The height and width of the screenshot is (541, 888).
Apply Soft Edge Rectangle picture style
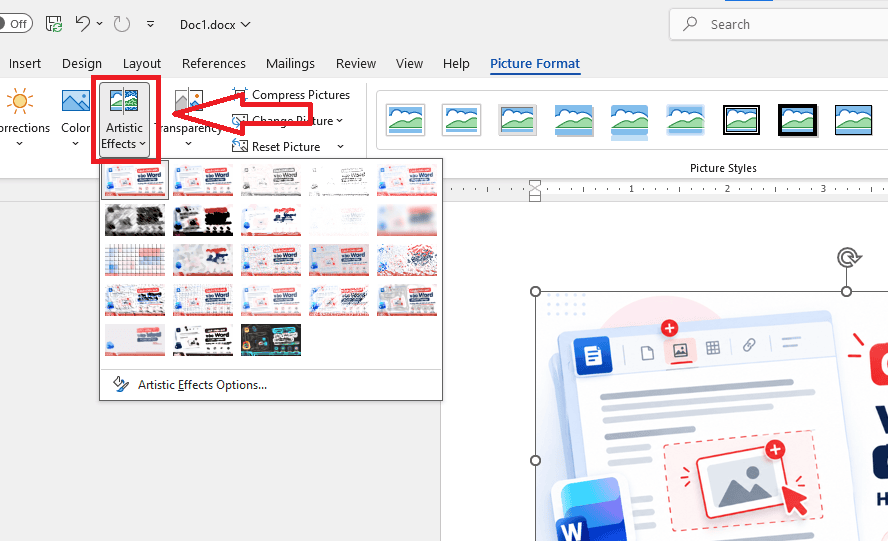(685, 120)
